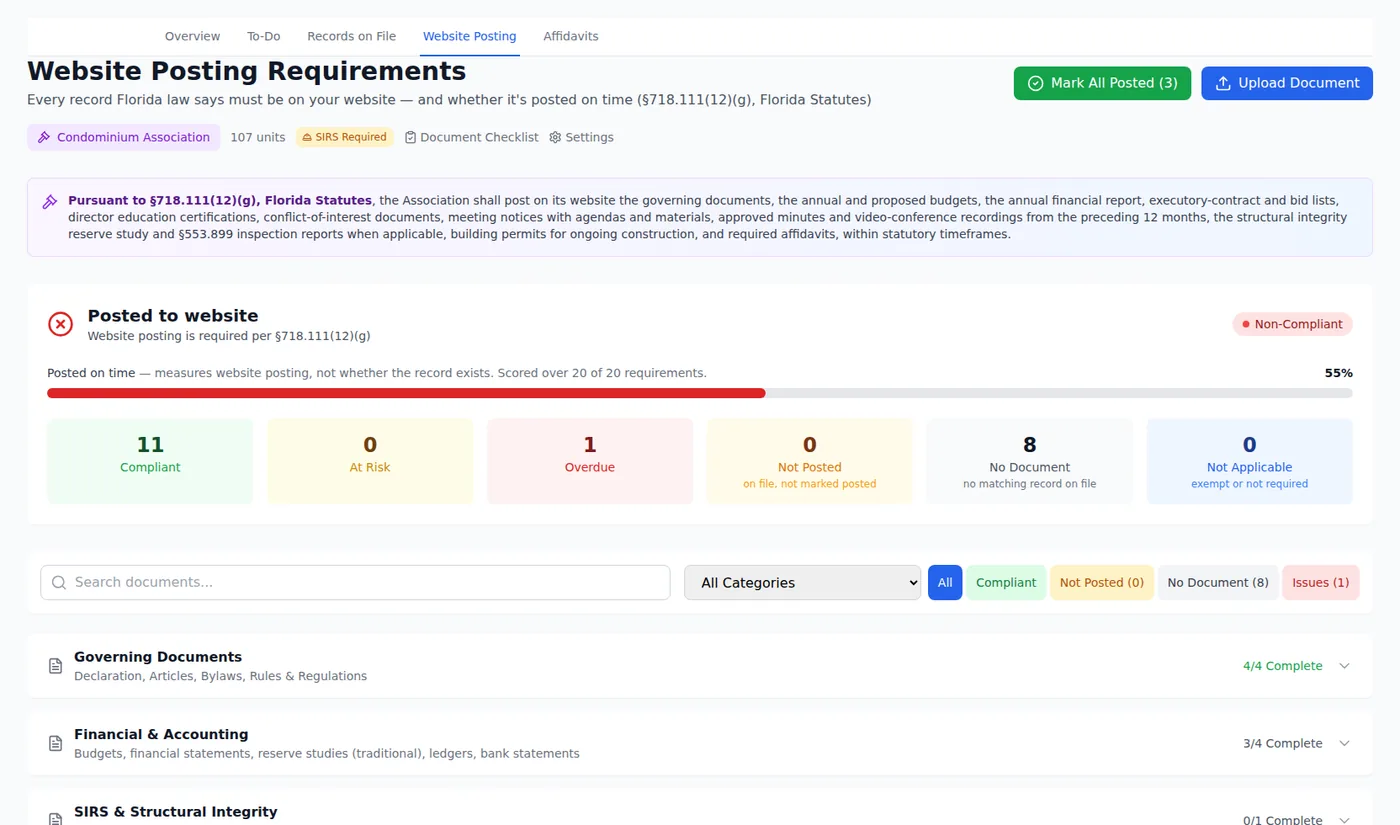The image size is (1400, 825).
Task: Select the Website Posting tab
Action: pos(469,36)
